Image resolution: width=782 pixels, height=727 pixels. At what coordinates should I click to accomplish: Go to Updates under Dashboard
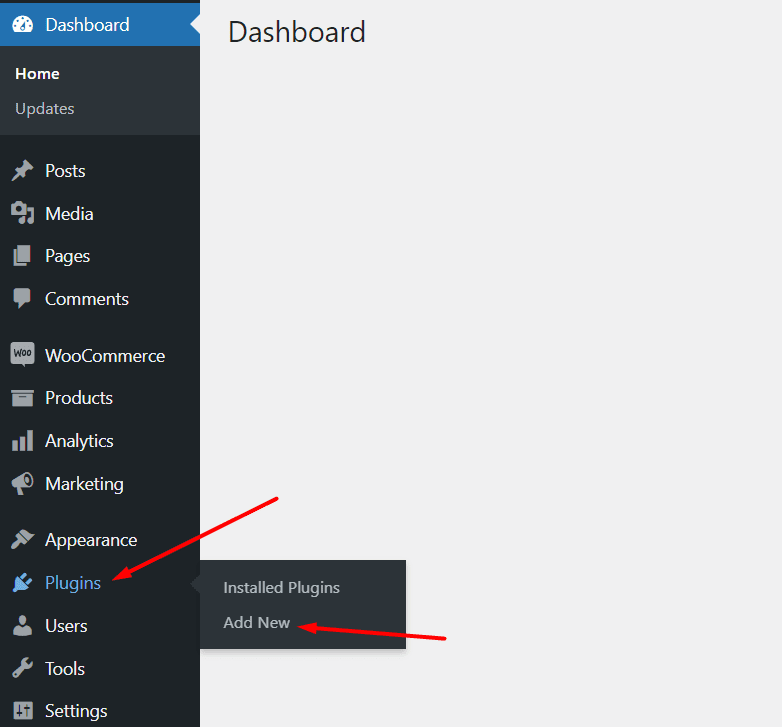coord(45,109)
